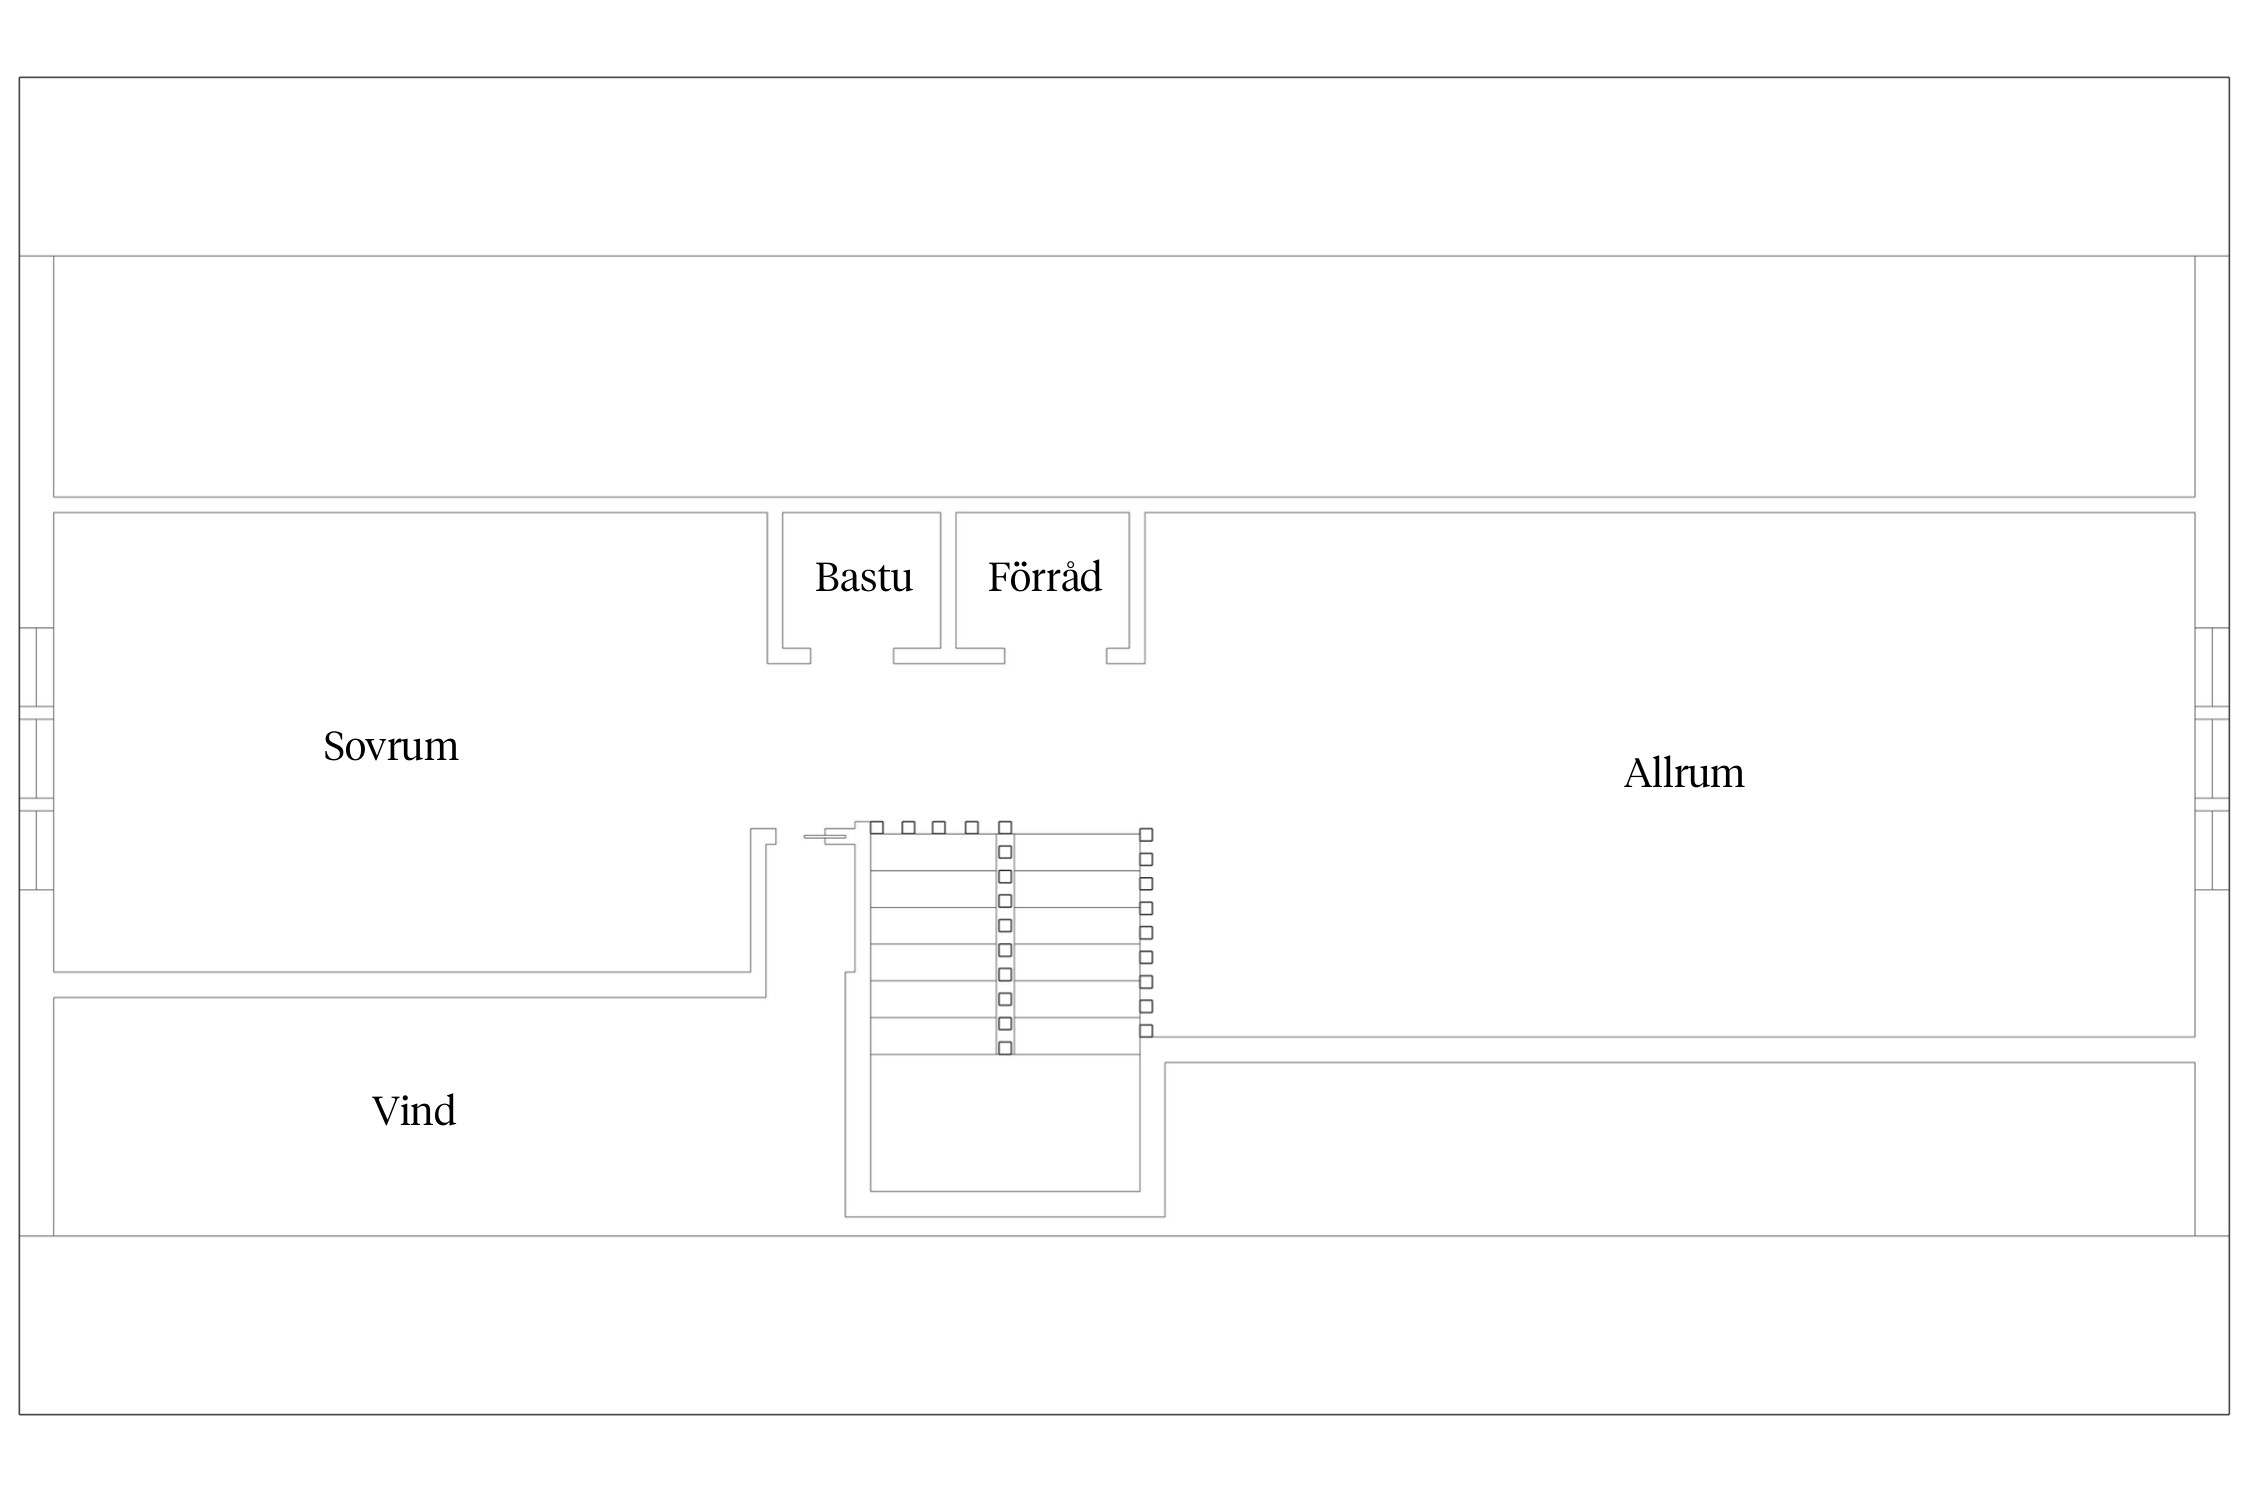Select the unlabeled room right of the stair landing
Image resolution: width=2250 pixels, height=1500 pixels.
click(1680, 1148)
